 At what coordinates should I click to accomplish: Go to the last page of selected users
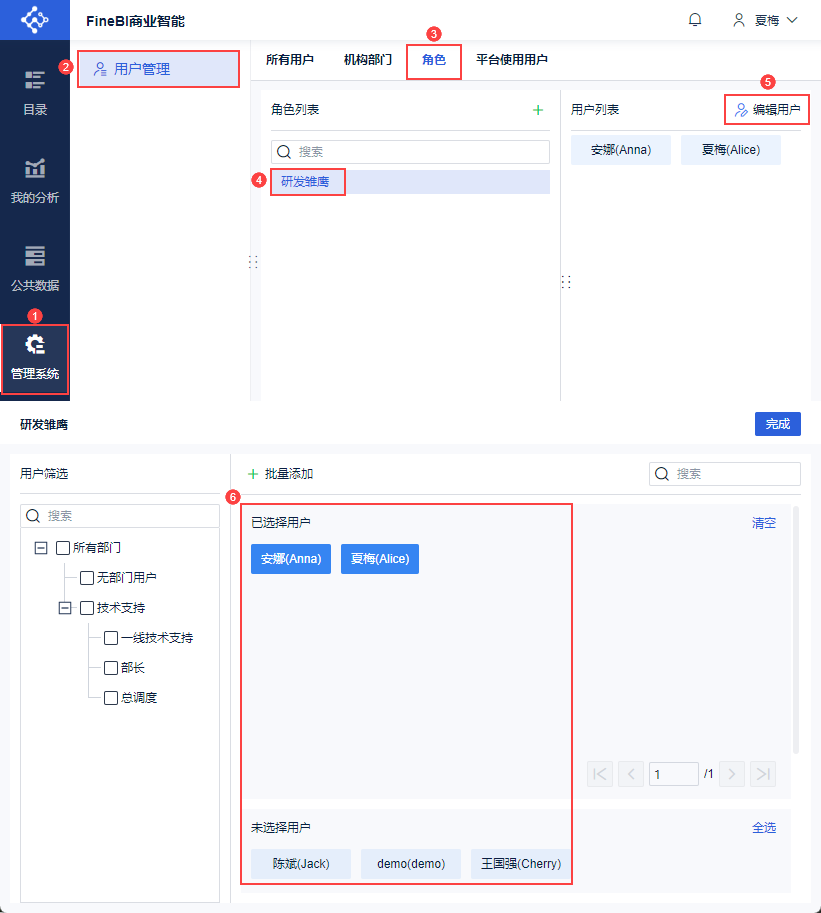[763, 774]
